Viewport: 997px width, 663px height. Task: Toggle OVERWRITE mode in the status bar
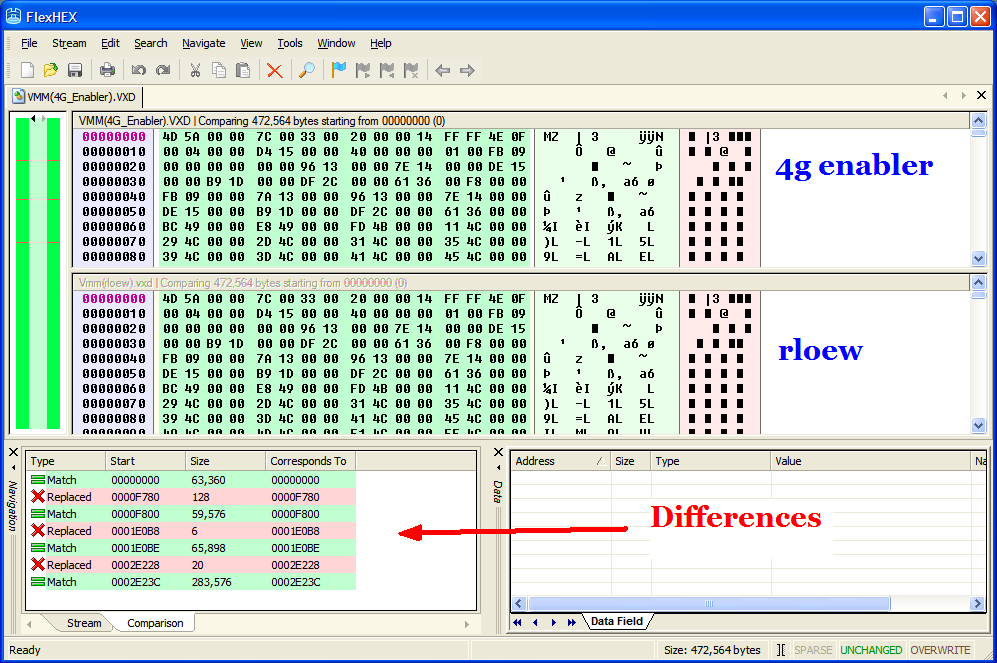point(940,650)
